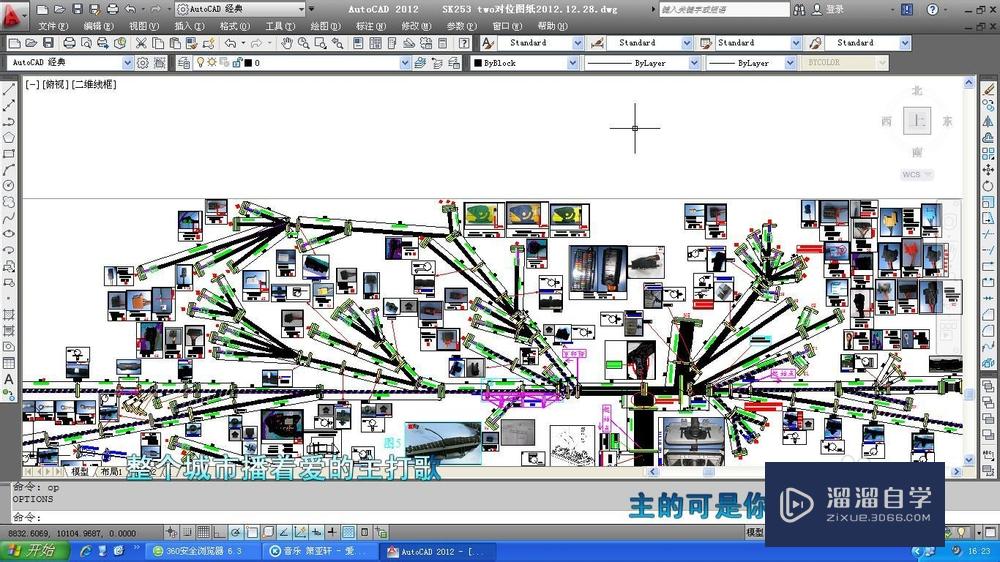The height and width of the screenshot is (562, 1000).
Task: Click the black ByBlock color swatch
Action: coord(477,63)
